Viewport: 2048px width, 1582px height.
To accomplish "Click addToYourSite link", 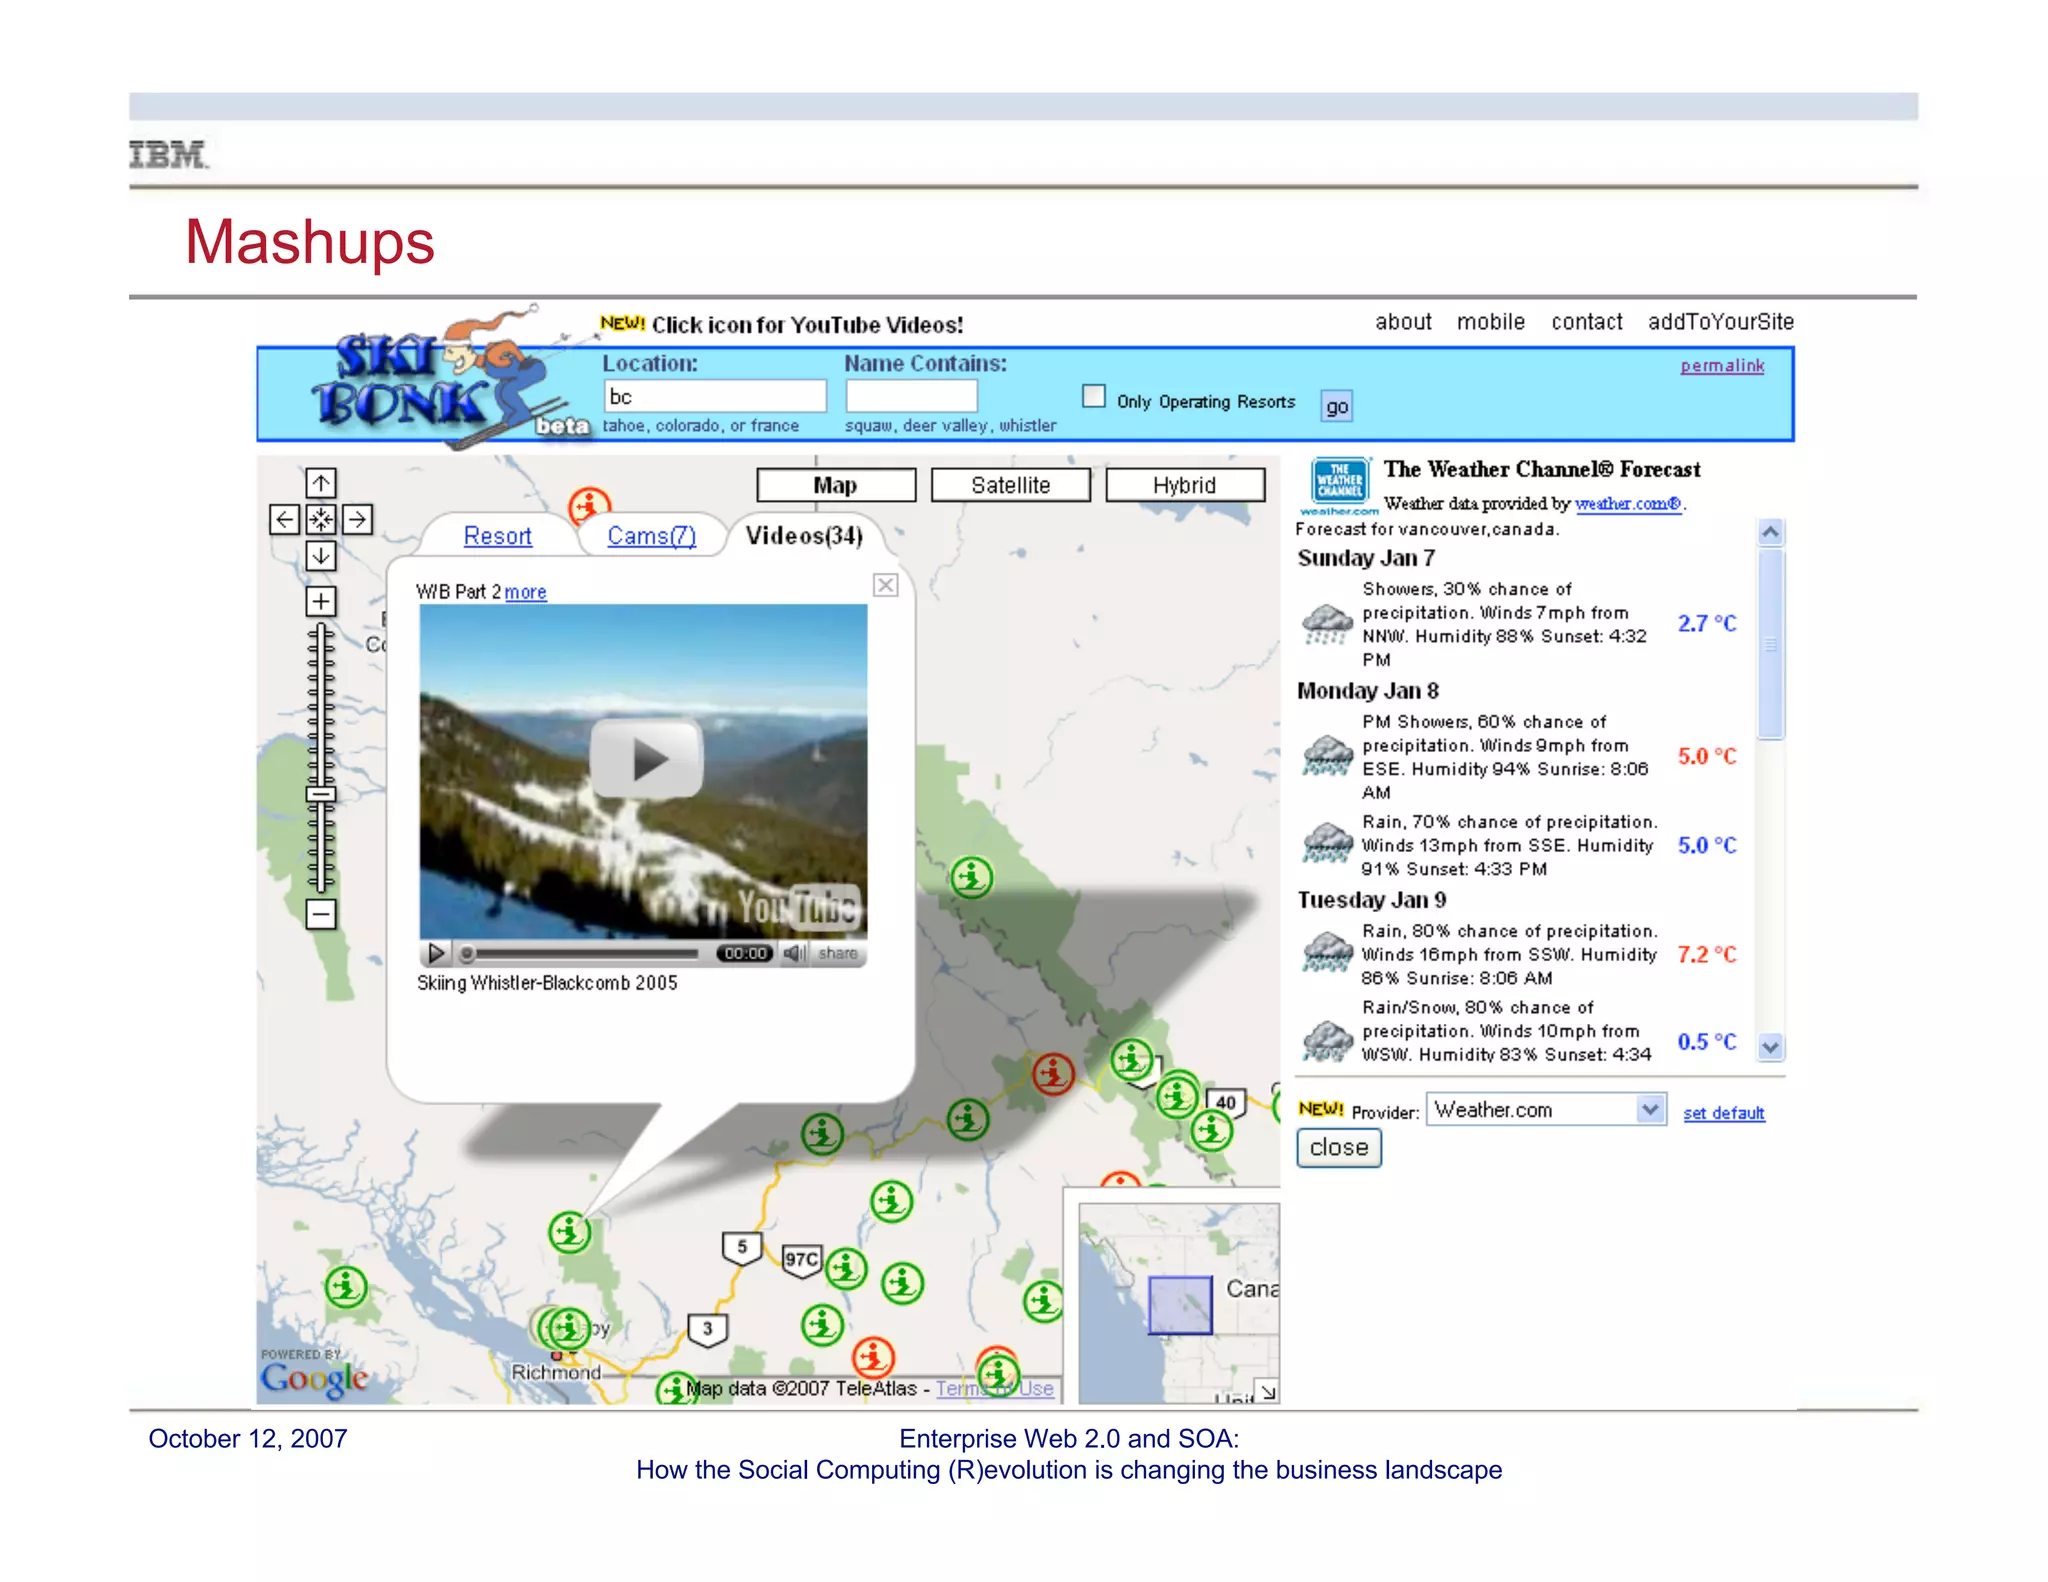I will pyautogui.click(x=1721, y=322).
